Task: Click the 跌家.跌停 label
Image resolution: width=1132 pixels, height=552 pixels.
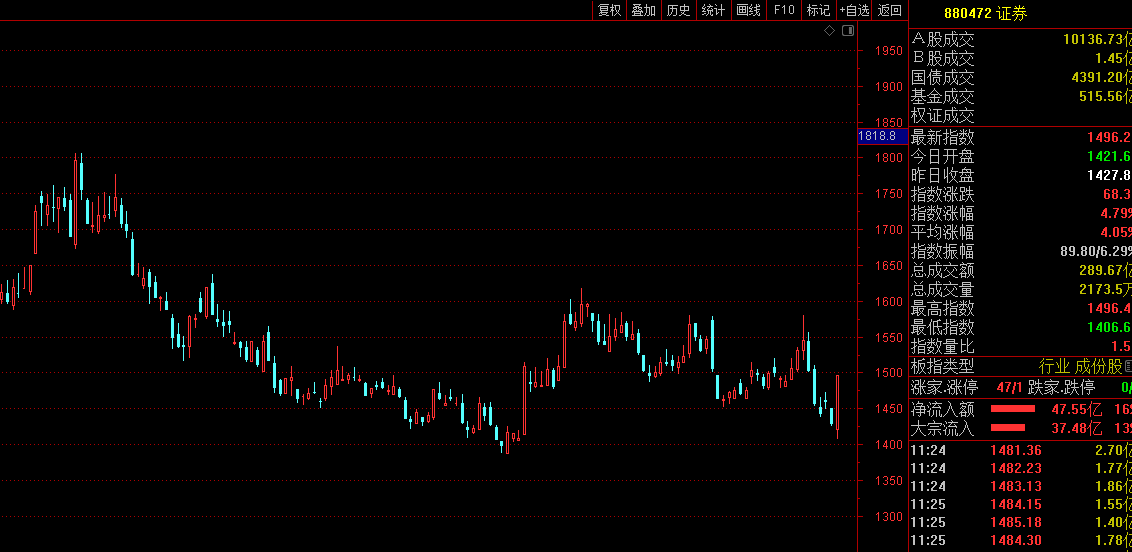Action: 1061,388
